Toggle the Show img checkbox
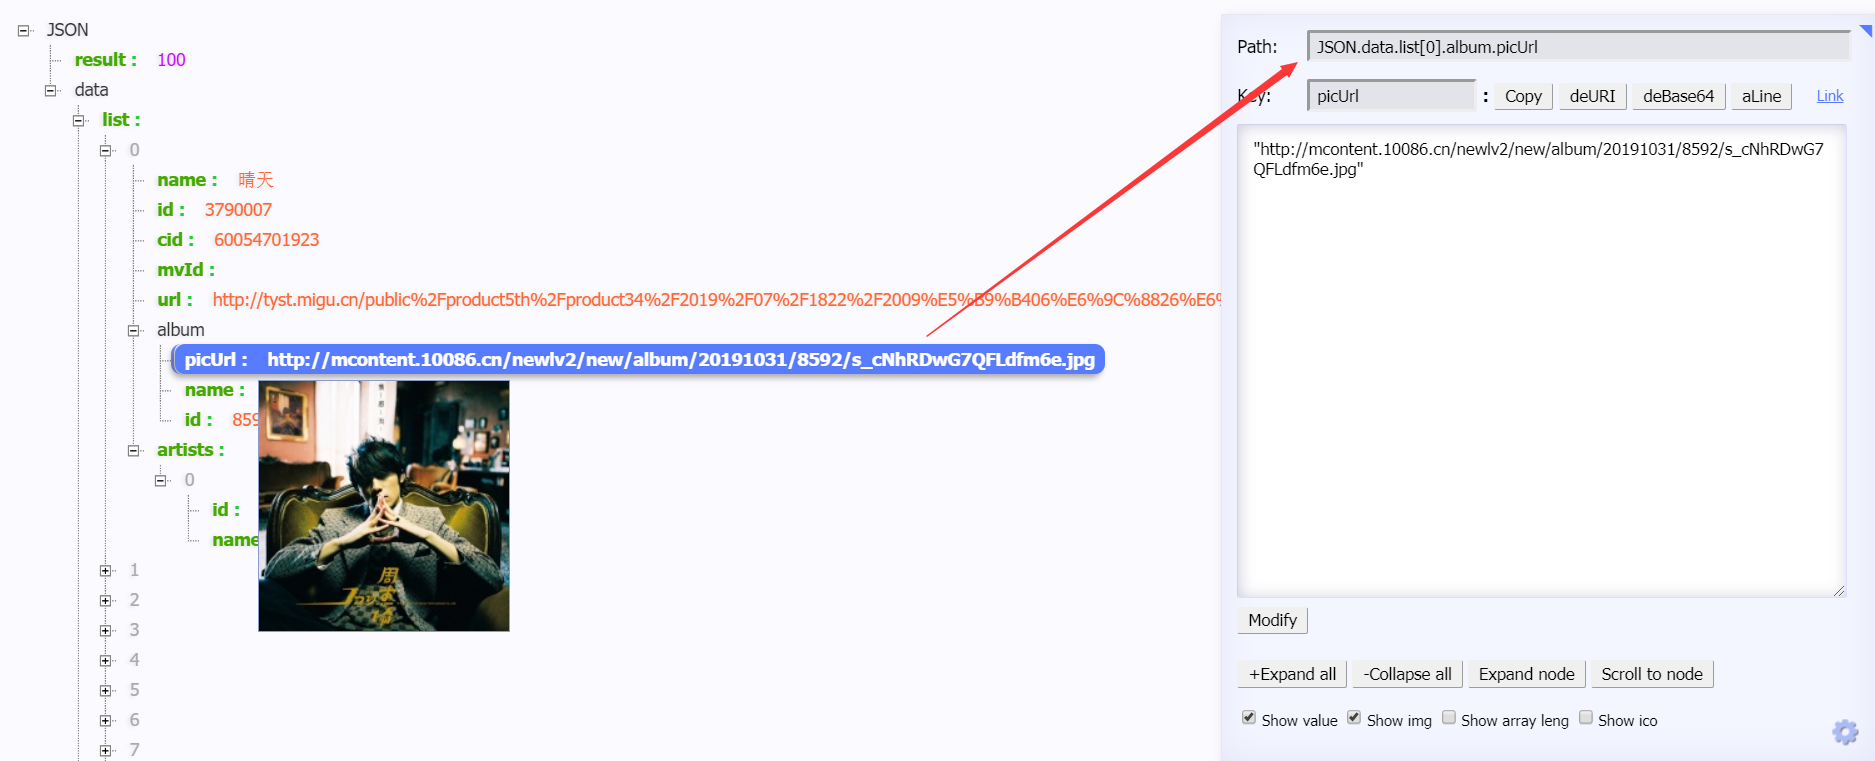This screenshot has width=1875, height=761. [x=1354, y=718]
